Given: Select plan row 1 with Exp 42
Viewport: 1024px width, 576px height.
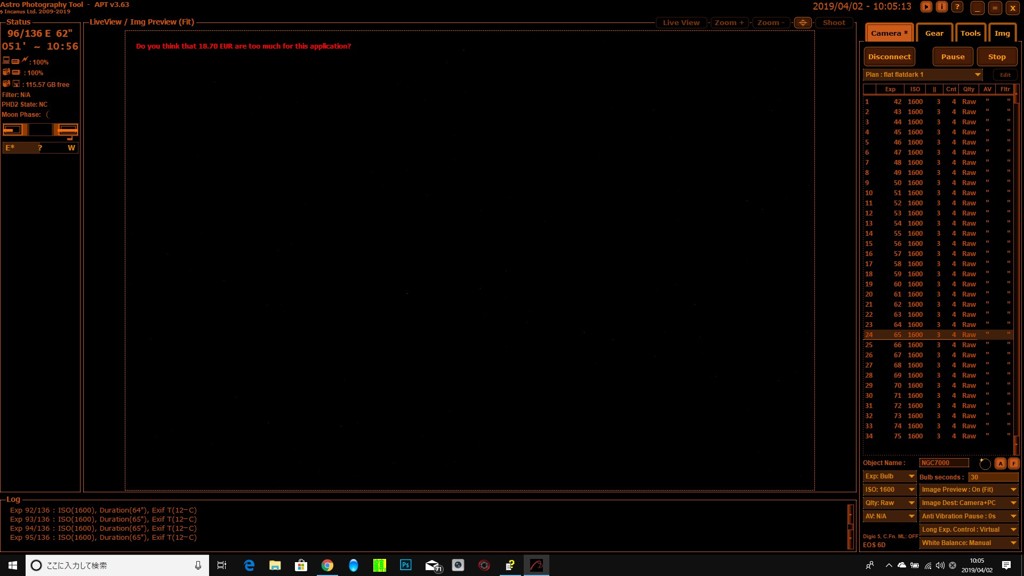Looking at the screenshot, I should (x=938, y=102).
